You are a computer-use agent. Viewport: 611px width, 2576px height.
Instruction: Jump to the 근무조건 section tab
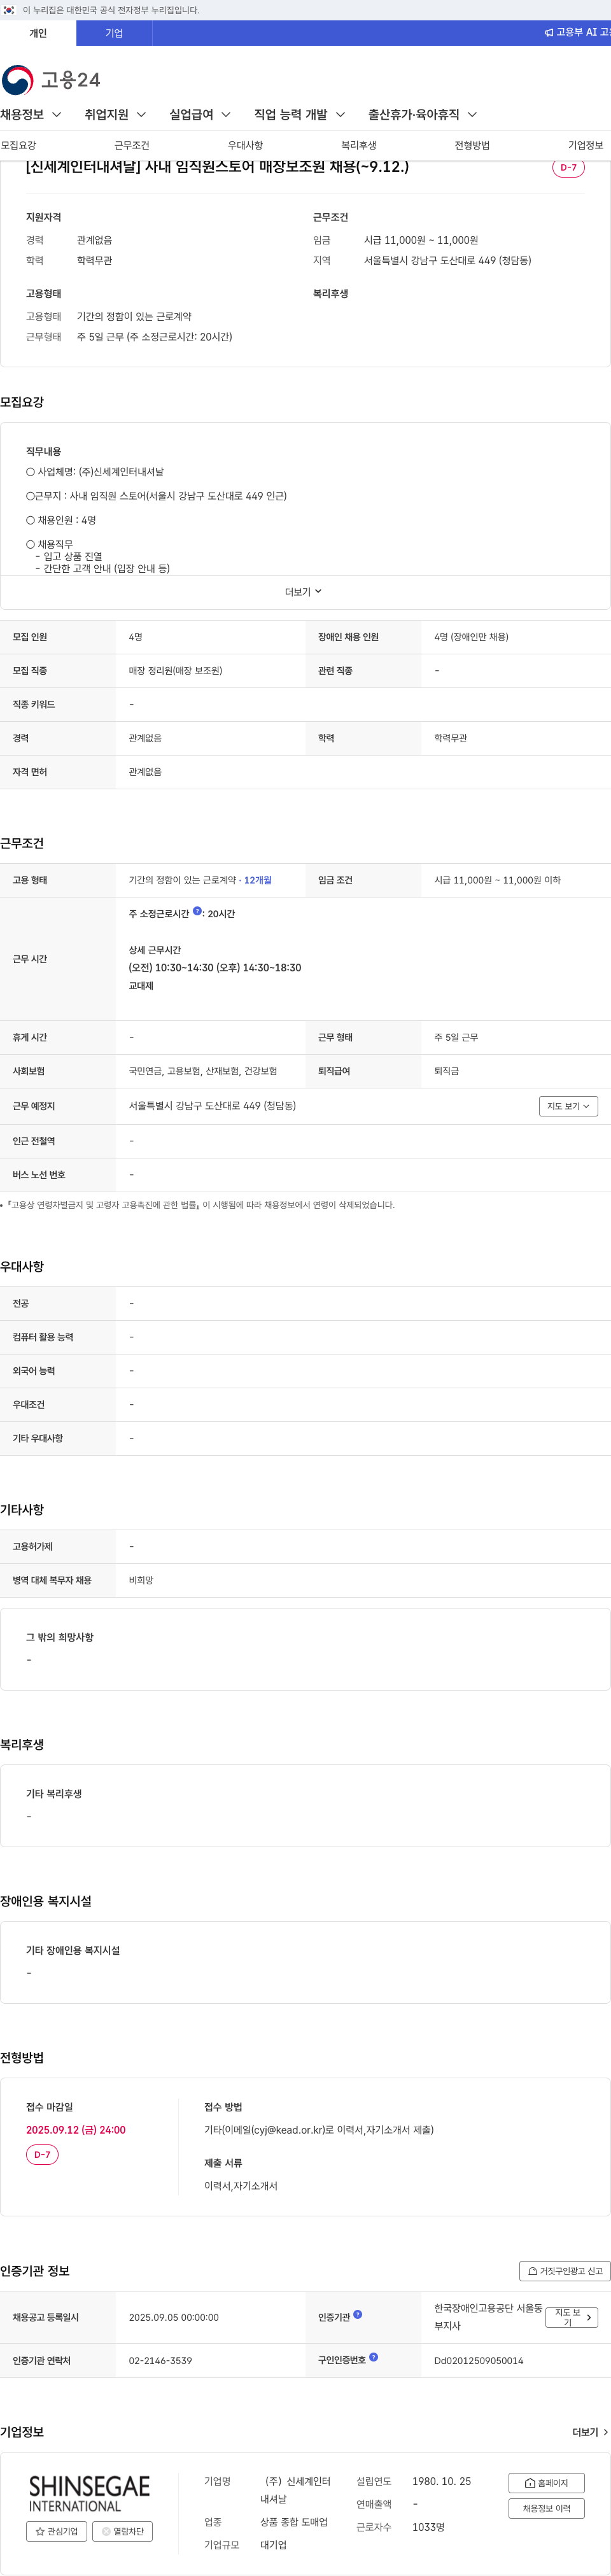132,146
